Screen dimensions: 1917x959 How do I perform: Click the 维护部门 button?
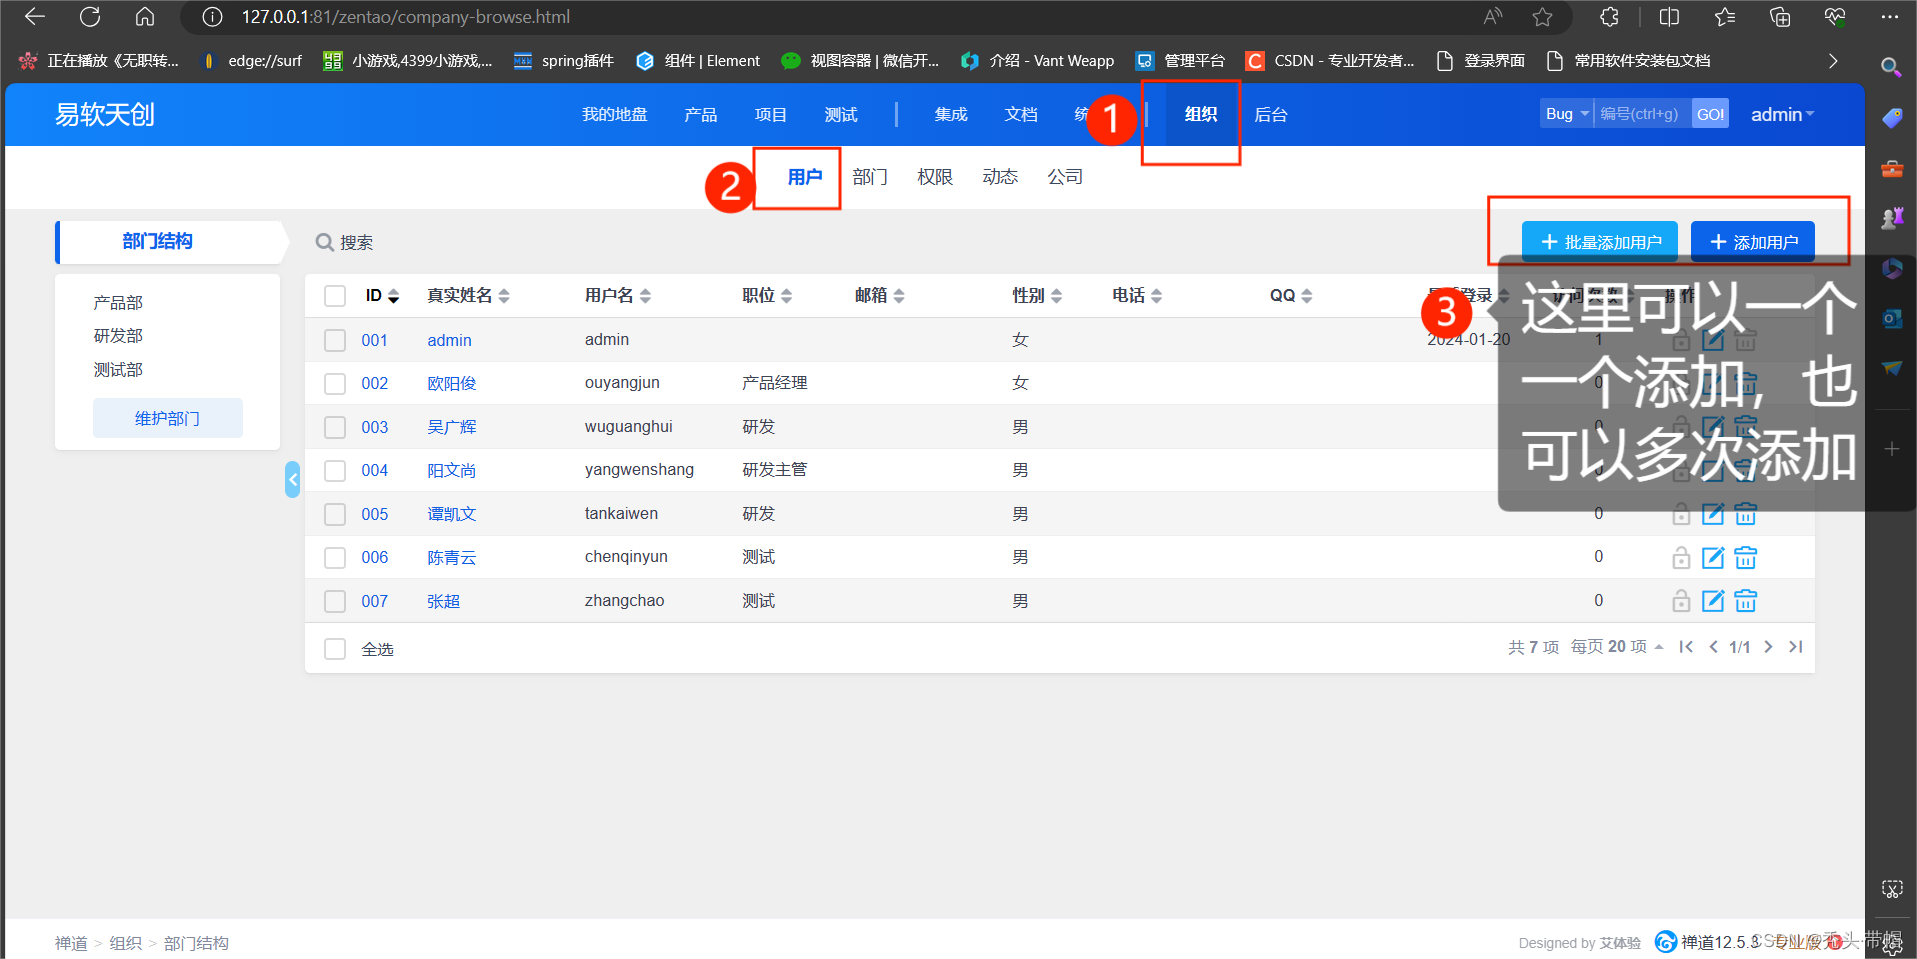click(x=168, y=418)
